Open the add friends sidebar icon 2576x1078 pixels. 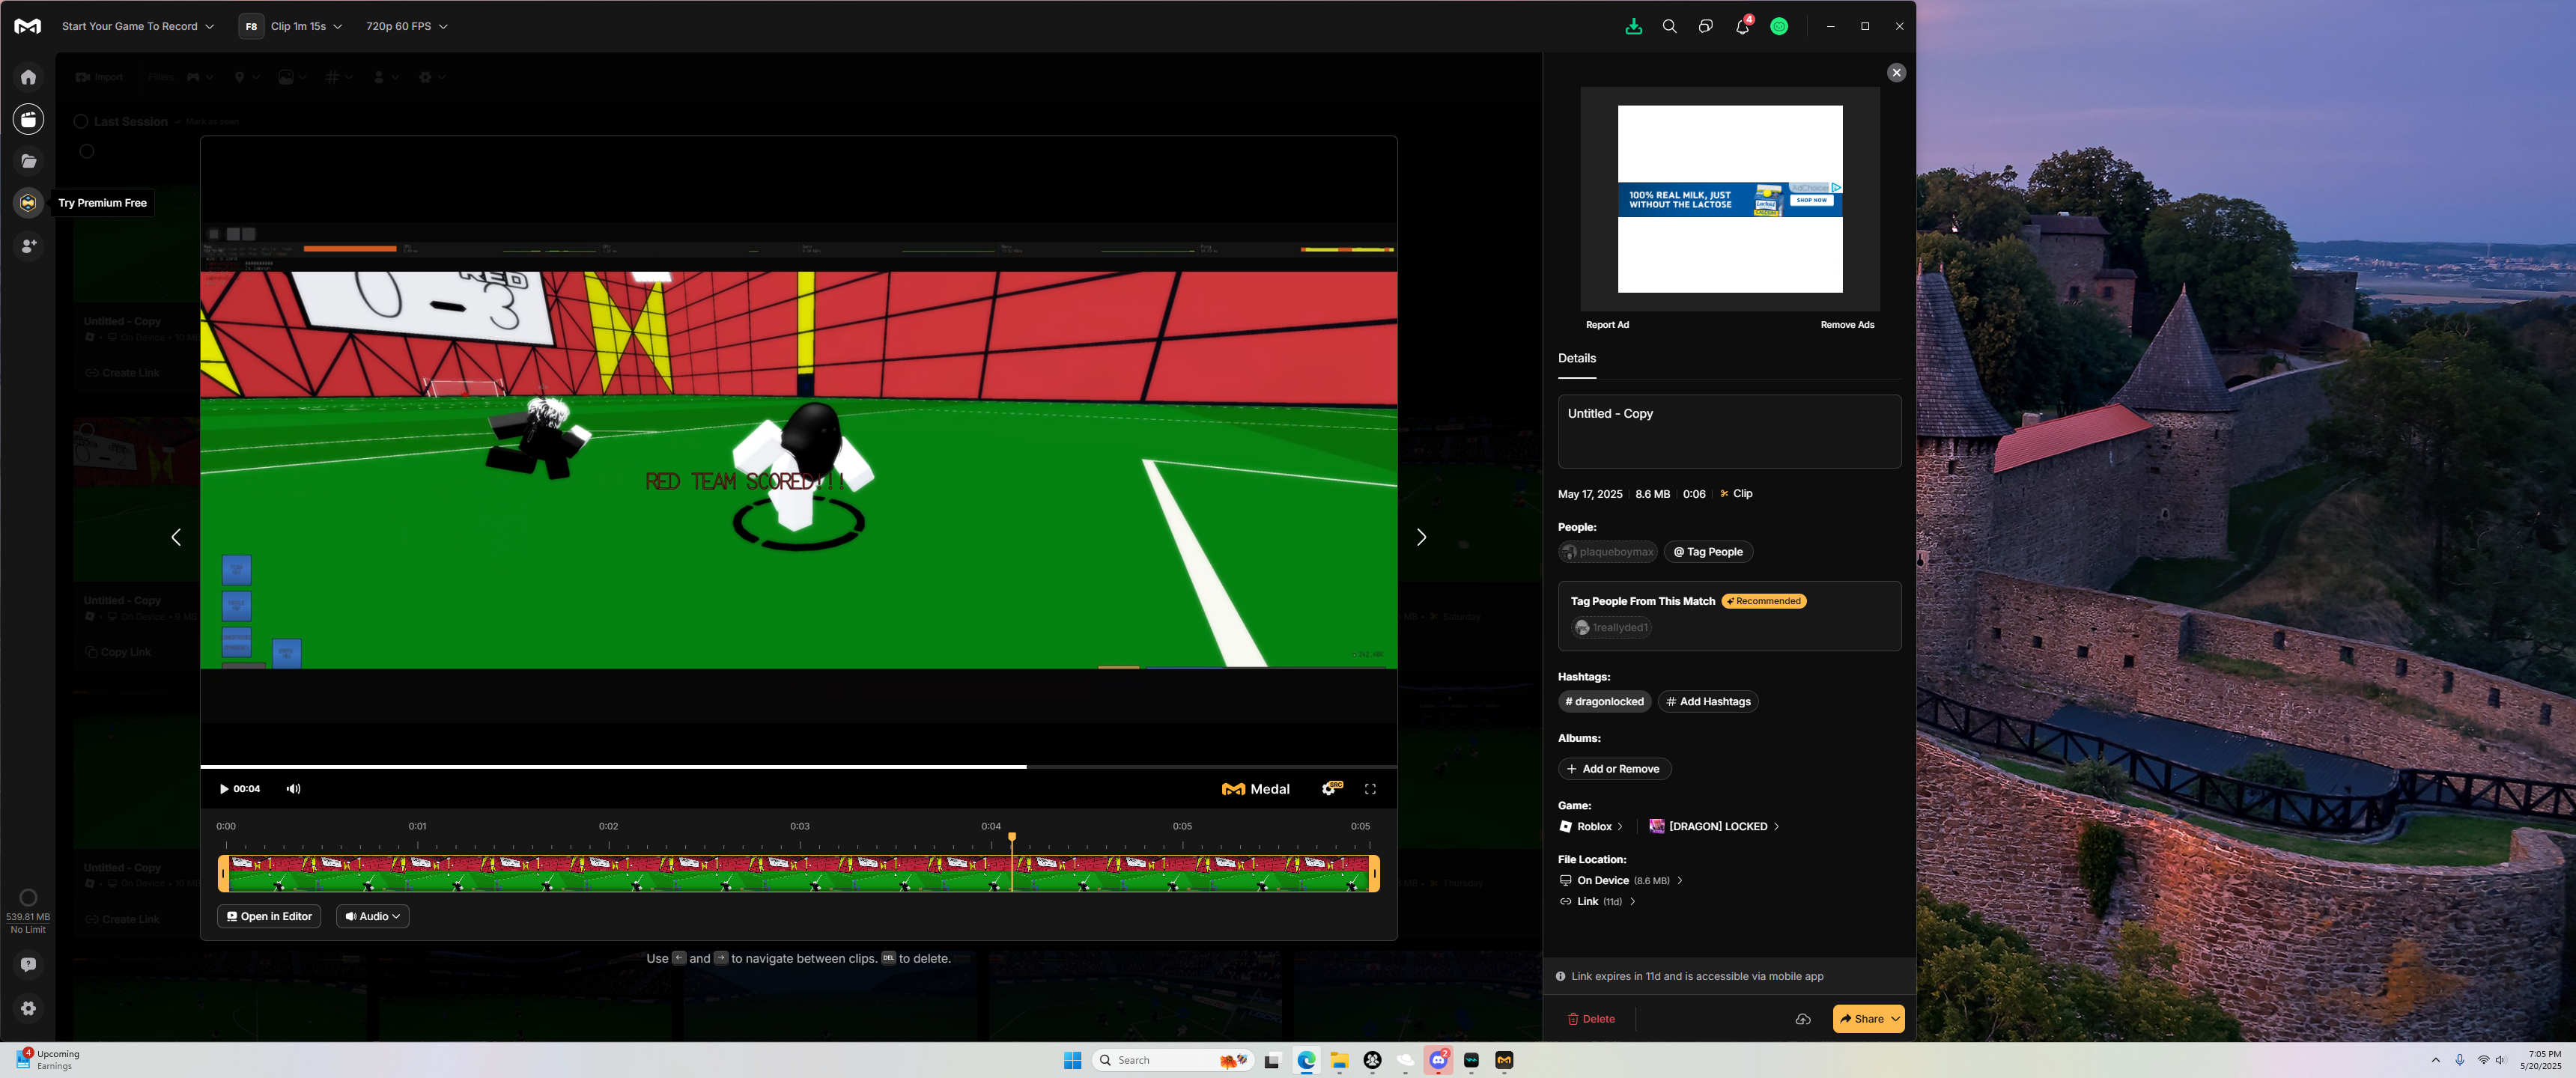tap(28, 245)
